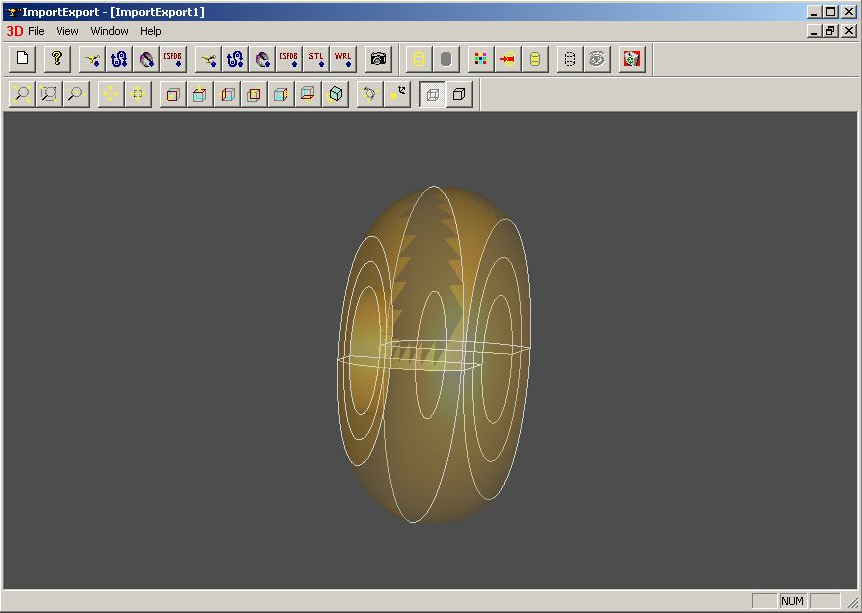Viewport: 862px width, 613px height.
Task: Show all objects with the eye icon
Action: 597,59
